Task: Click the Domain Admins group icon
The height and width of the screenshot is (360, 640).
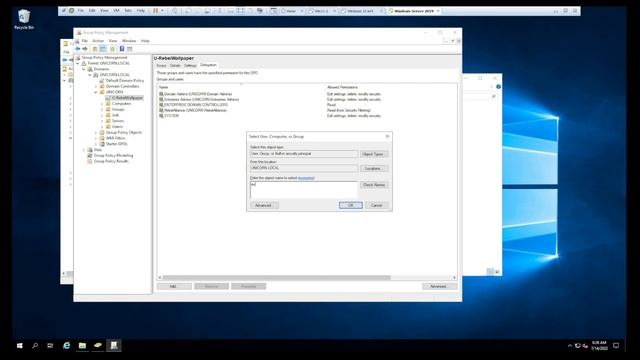Action: [161, 94]
